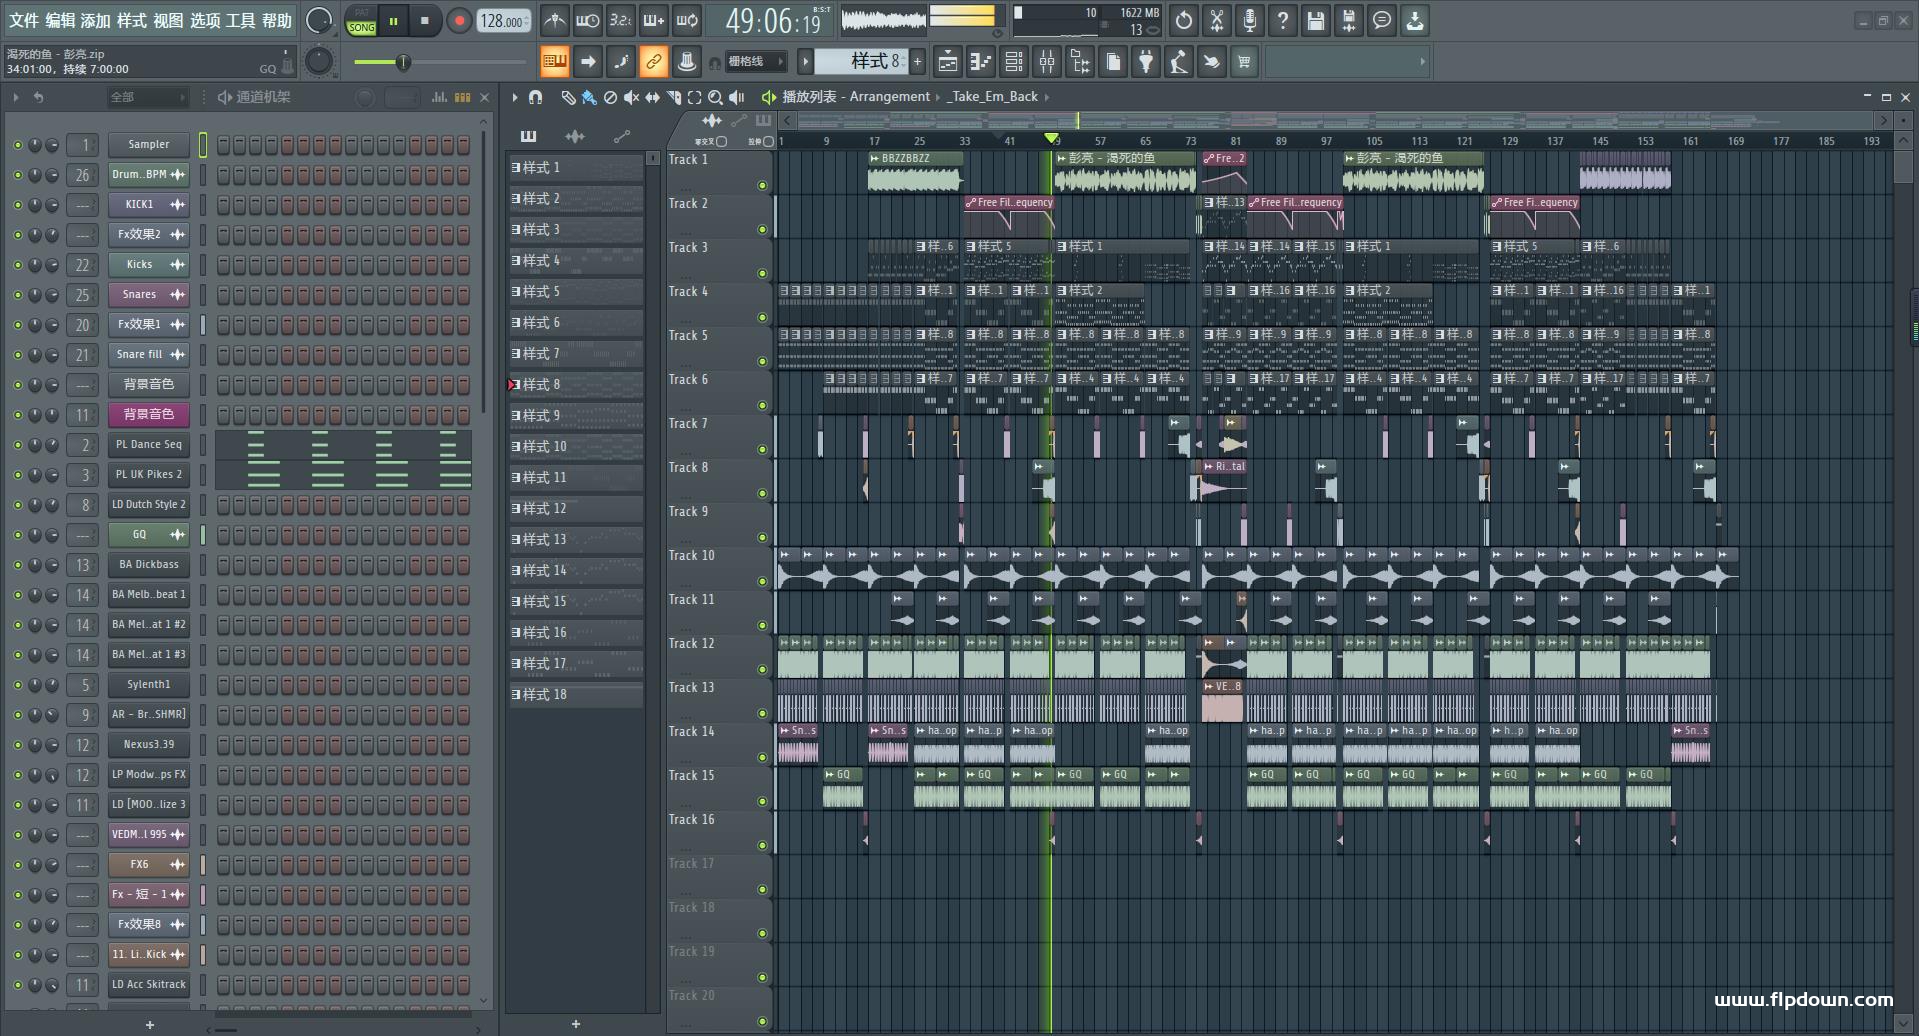This screenshot has height=1036, width=1919.
Task: Toggle loop recording icon
Action: [686, 20]
